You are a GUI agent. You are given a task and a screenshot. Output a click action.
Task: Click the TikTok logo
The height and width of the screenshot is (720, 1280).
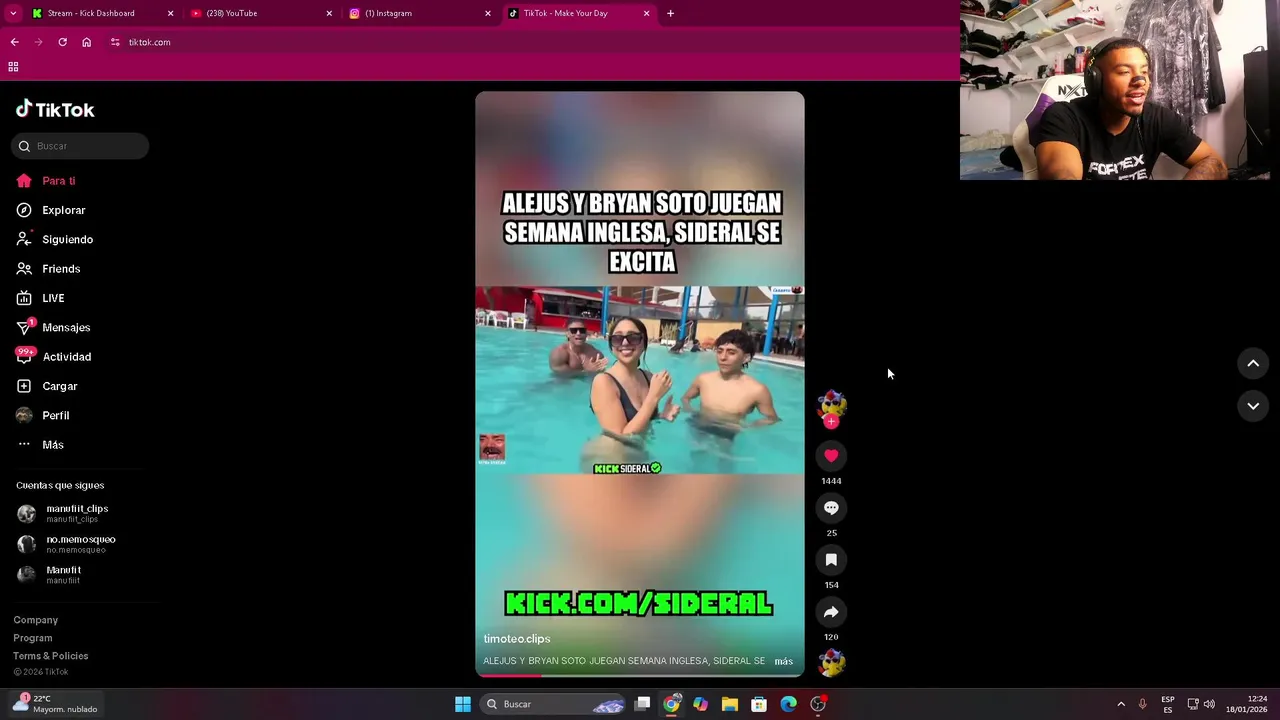(55, 110)
